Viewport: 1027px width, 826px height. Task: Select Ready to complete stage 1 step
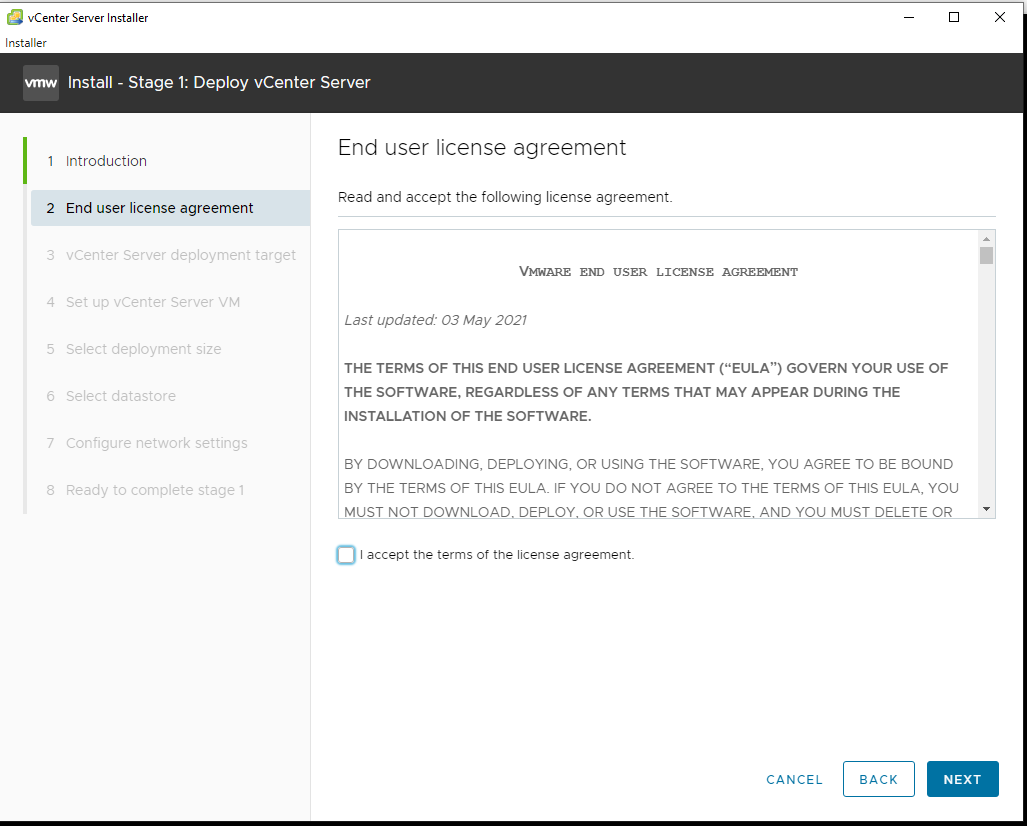click(x=170, y=490)
